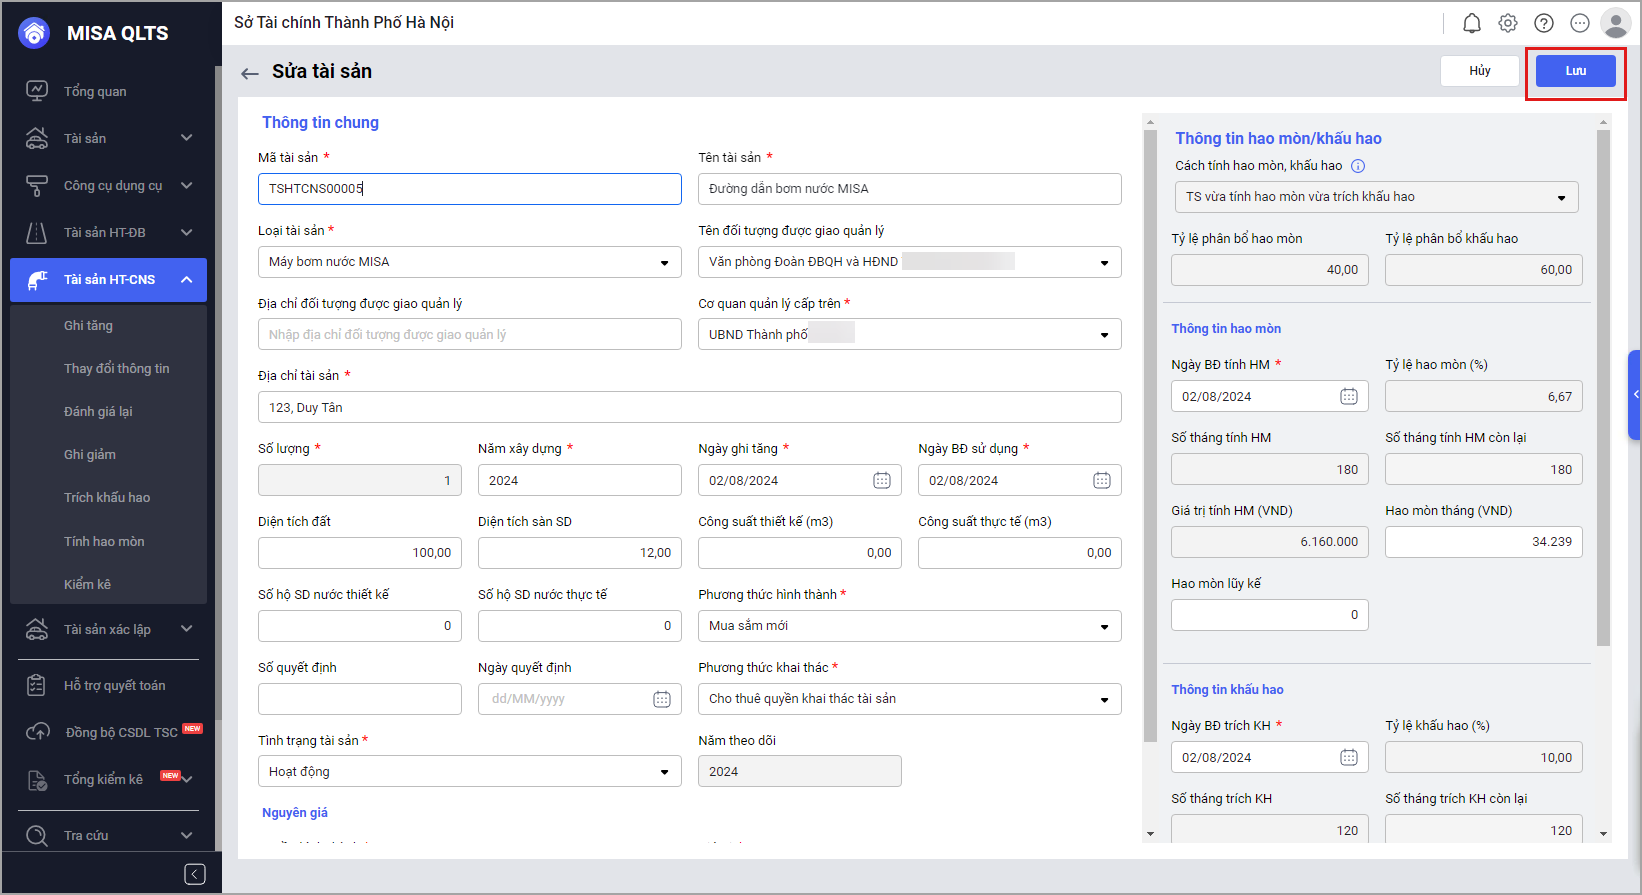Viewport: 1642px width, 895px height.
Task: Collapse the Tài sản HT-CNS menu section
Action: tap(186, 280)
